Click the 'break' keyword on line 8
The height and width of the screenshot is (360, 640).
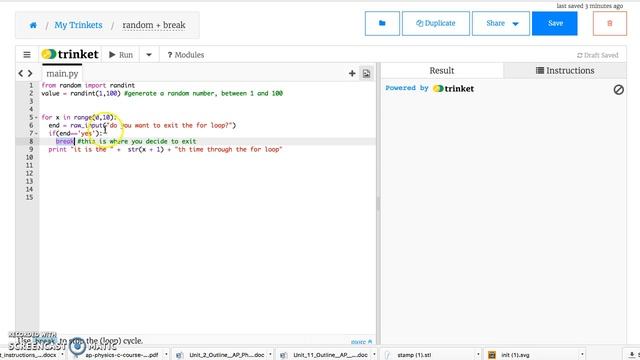coord(64,141)
